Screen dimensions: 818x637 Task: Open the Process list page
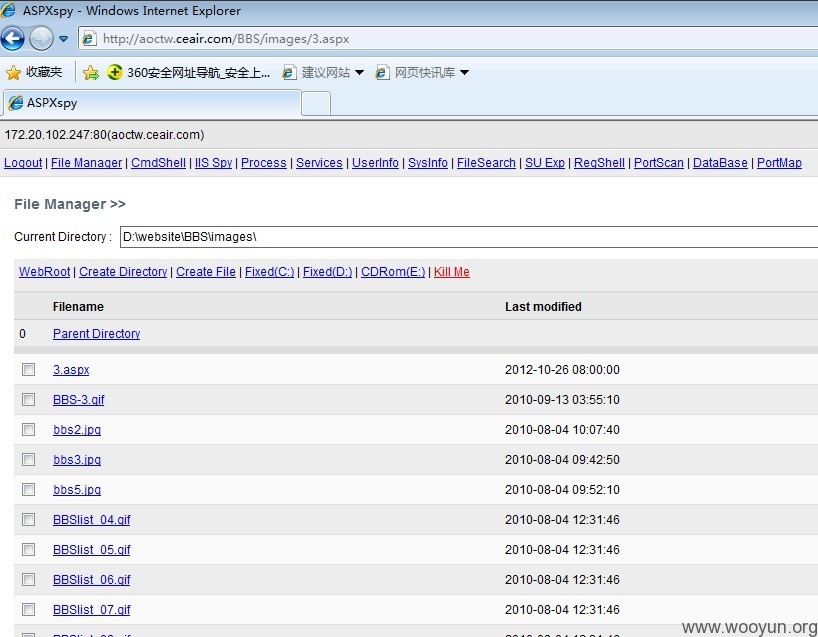tap(263, 163)
